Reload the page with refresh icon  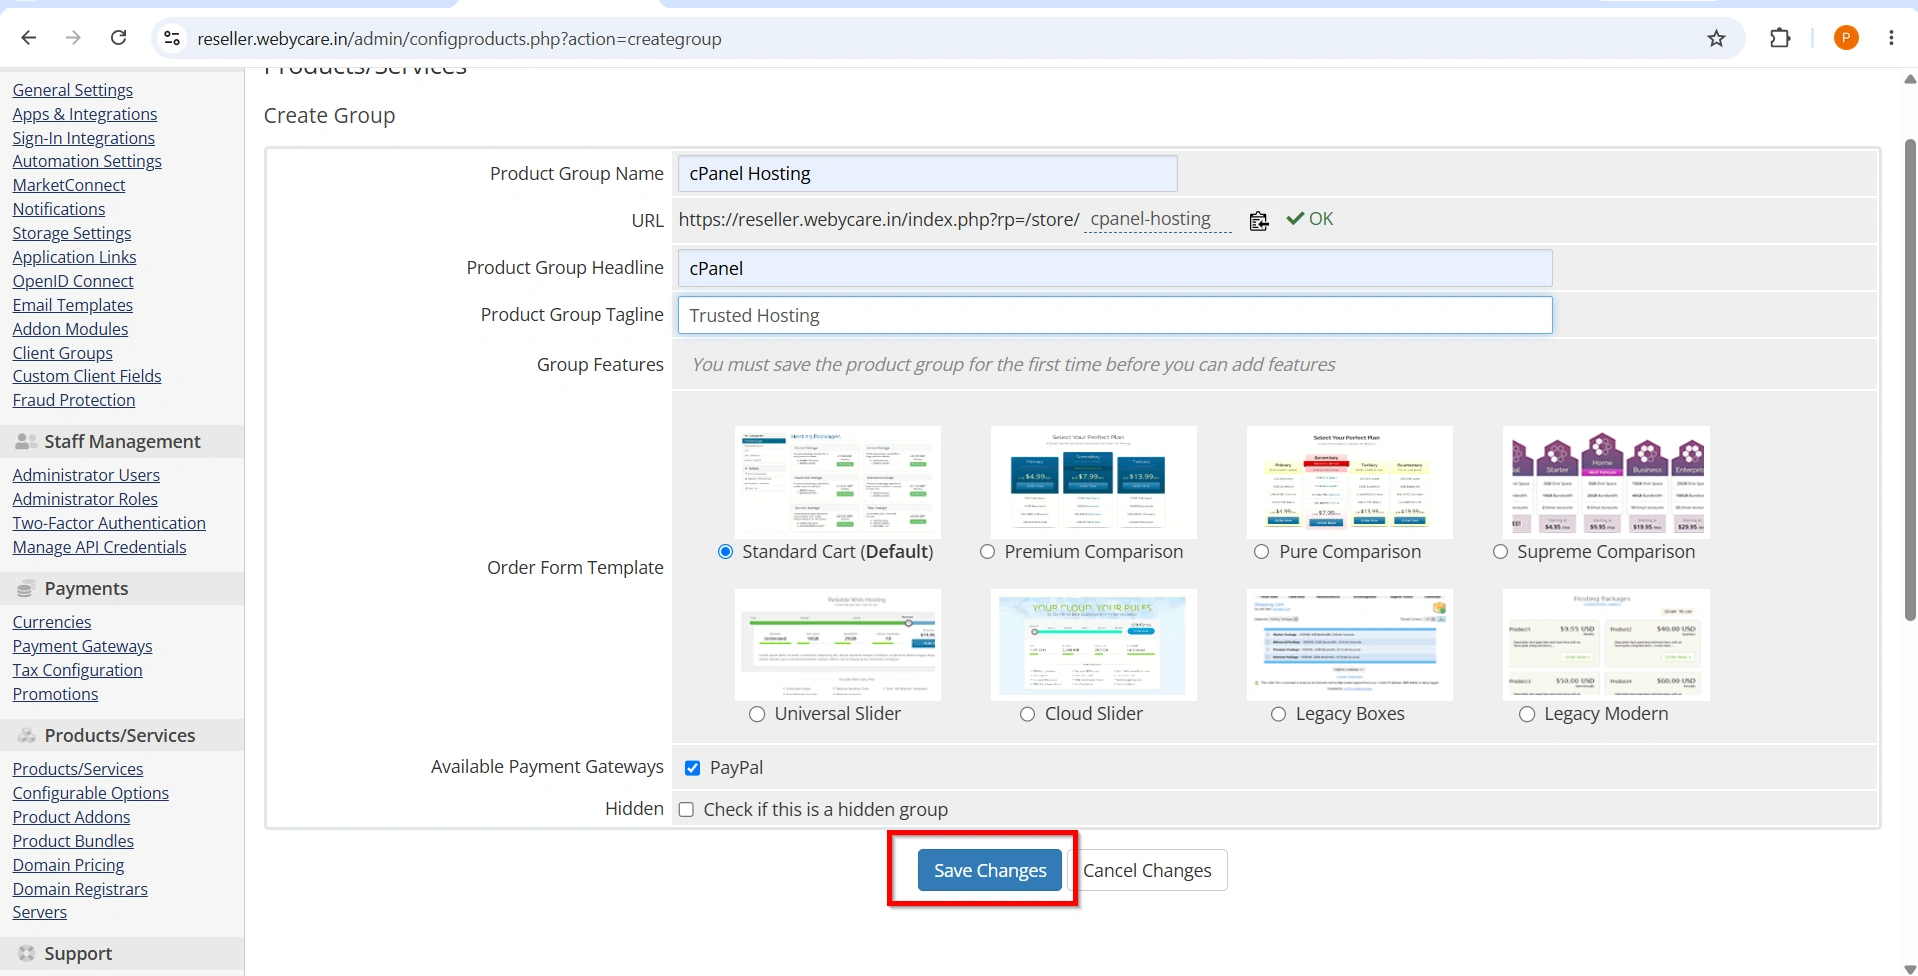(118, 38)
